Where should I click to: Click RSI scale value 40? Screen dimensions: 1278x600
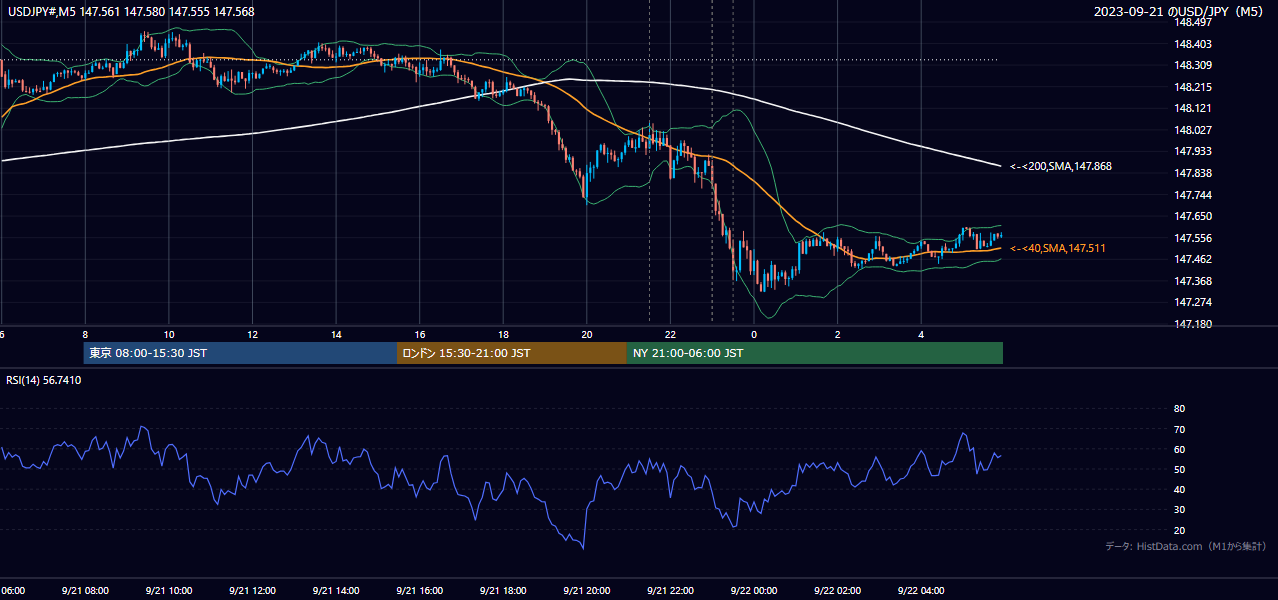tap(1179, 490)
